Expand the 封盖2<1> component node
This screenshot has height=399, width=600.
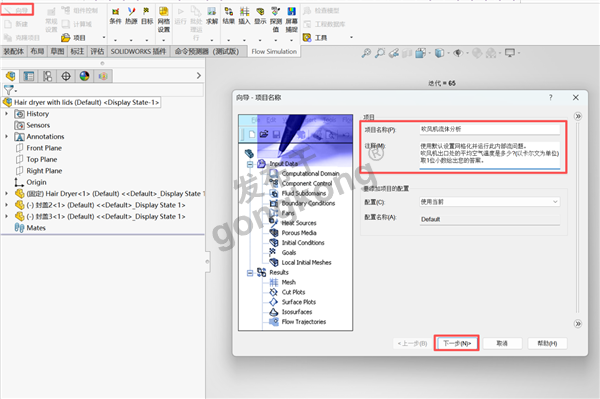pyautogui.click(x=7, y=205)
